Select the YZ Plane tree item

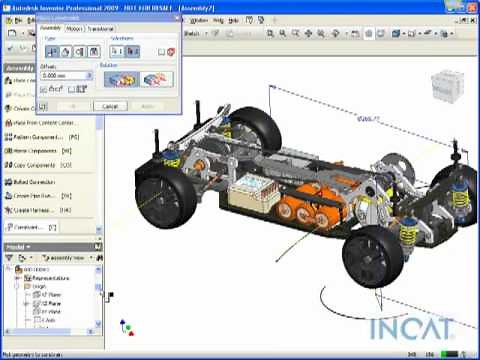click(x=47, y=295)
